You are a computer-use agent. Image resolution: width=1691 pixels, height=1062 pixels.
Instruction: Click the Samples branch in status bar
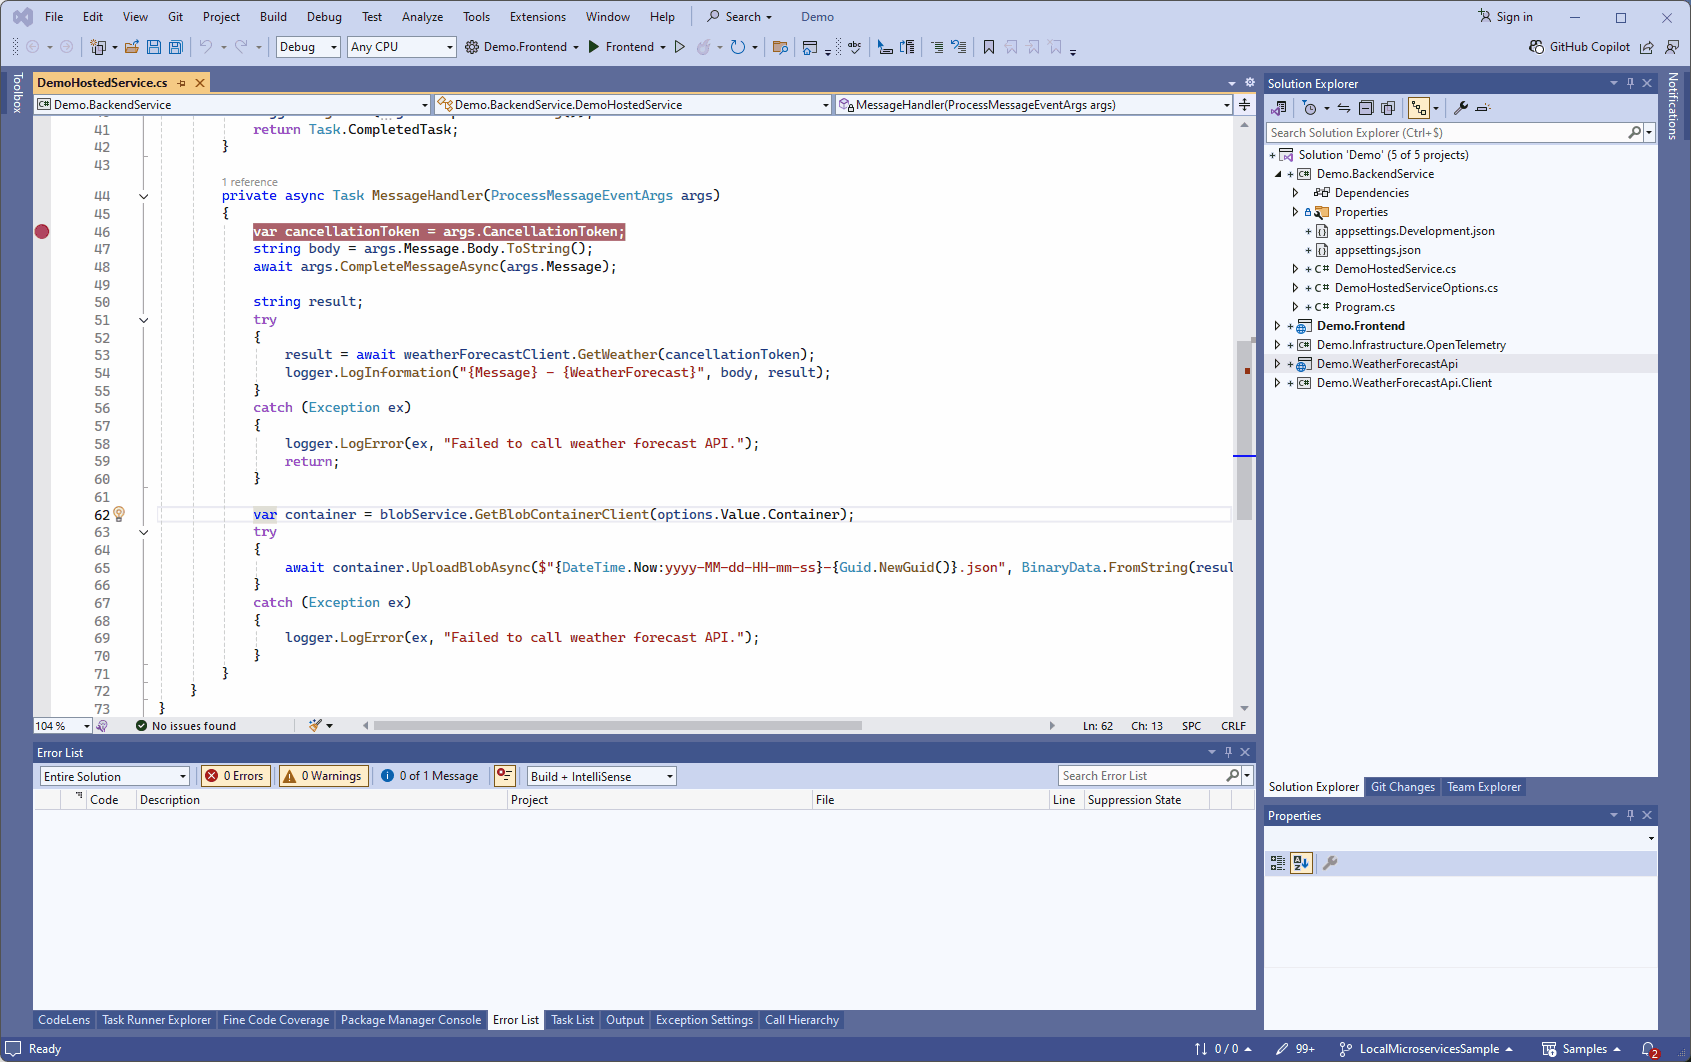click(x=1581, y=1049)
